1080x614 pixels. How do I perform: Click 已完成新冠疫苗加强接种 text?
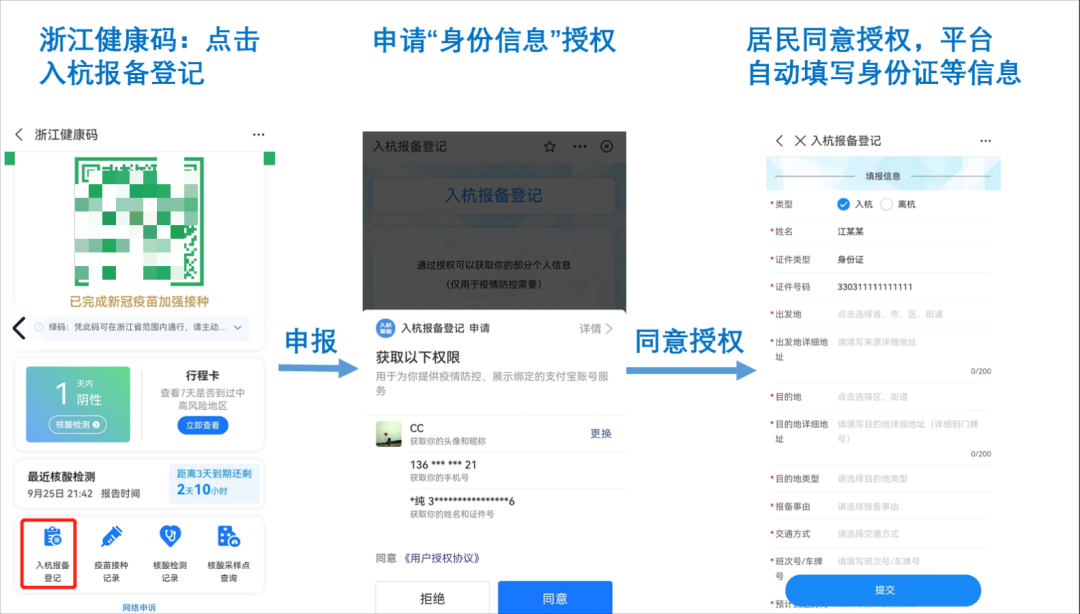[x=139, y=302]
